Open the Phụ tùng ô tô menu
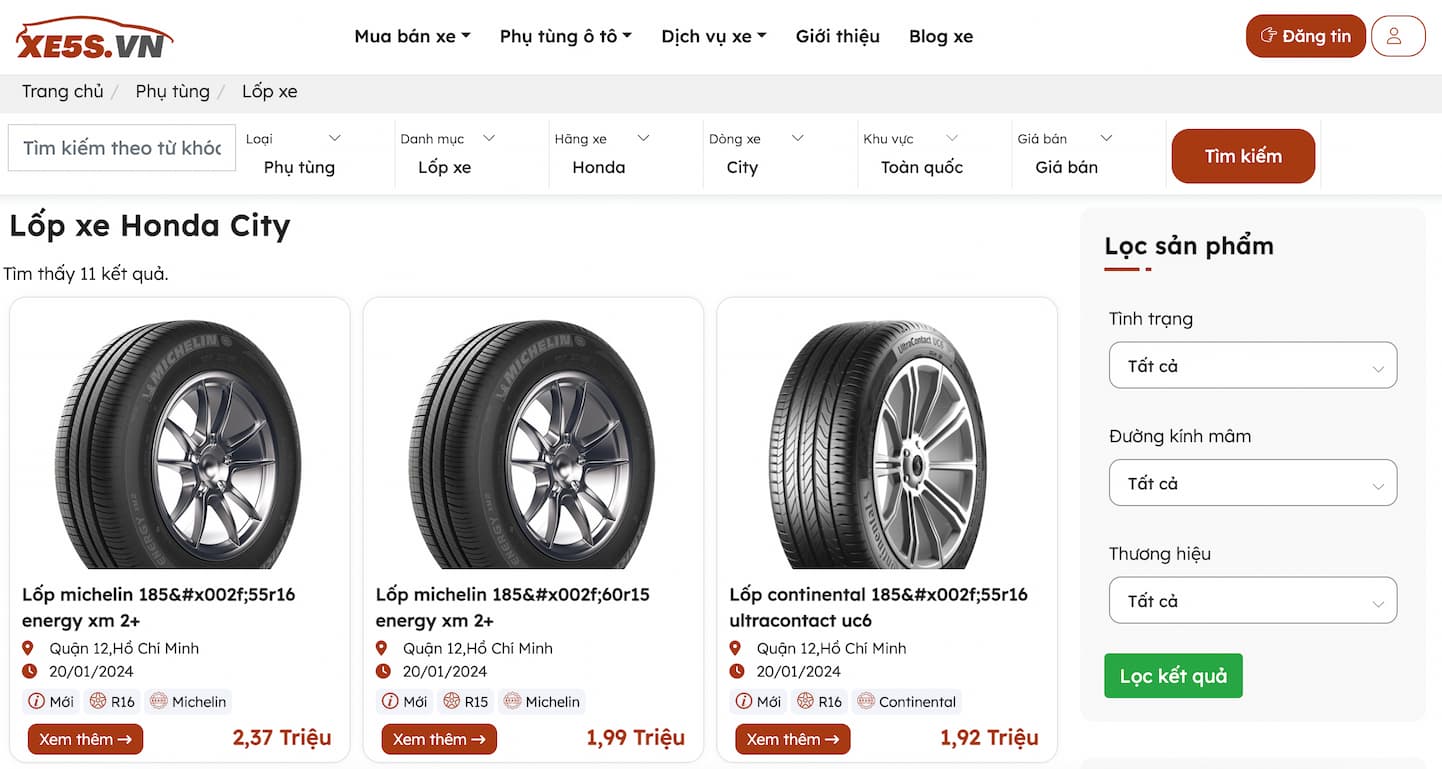Screen dimensions: 1442x769 point(565,36)
